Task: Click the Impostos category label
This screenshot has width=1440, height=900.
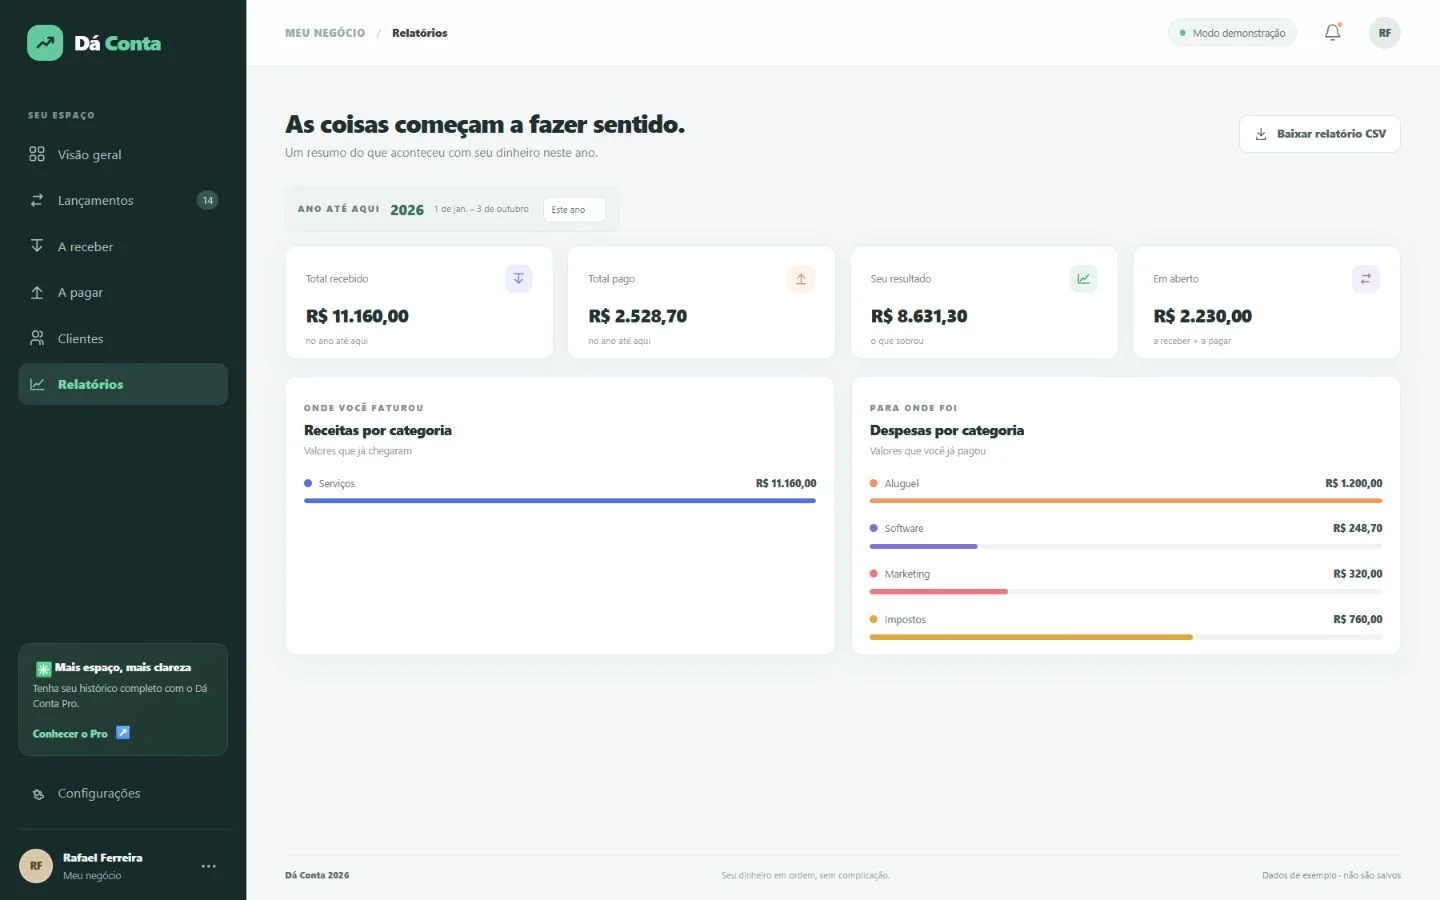Action: coord(905,620)
